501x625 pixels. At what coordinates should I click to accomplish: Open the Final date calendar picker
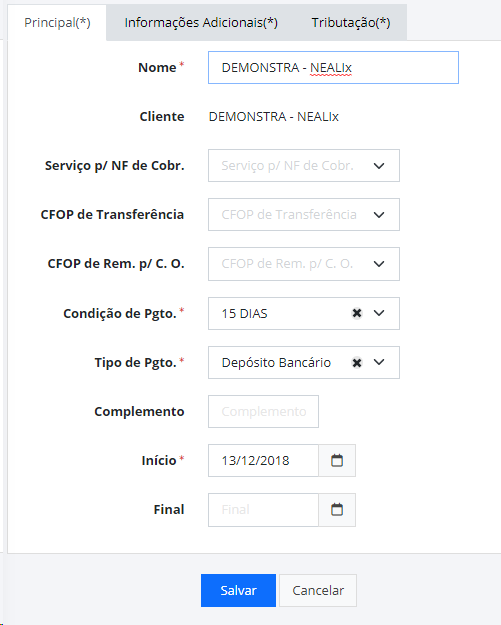(337, 509)
